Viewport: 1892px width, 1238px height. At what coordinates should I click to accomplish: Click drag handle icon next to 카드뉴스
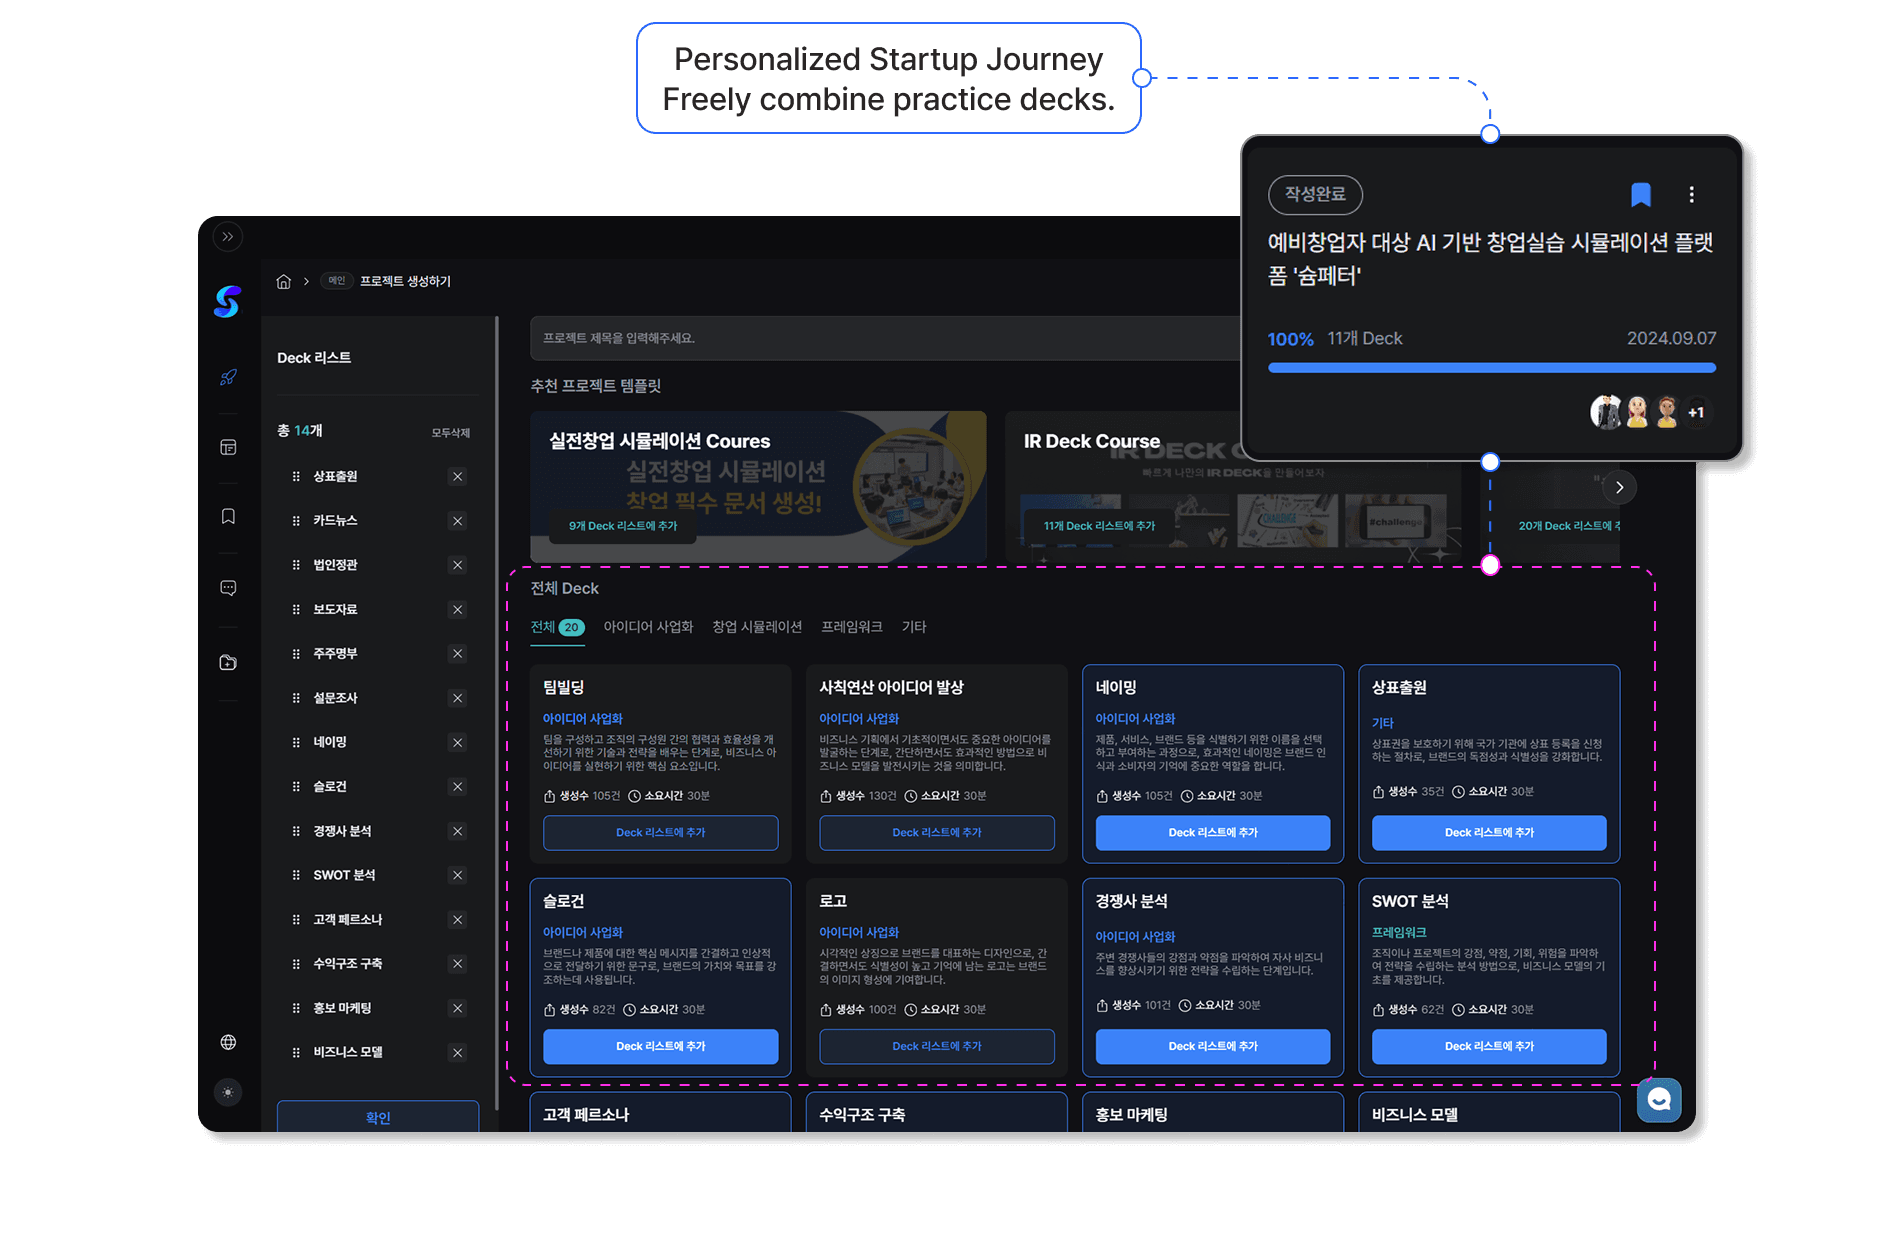296,521
